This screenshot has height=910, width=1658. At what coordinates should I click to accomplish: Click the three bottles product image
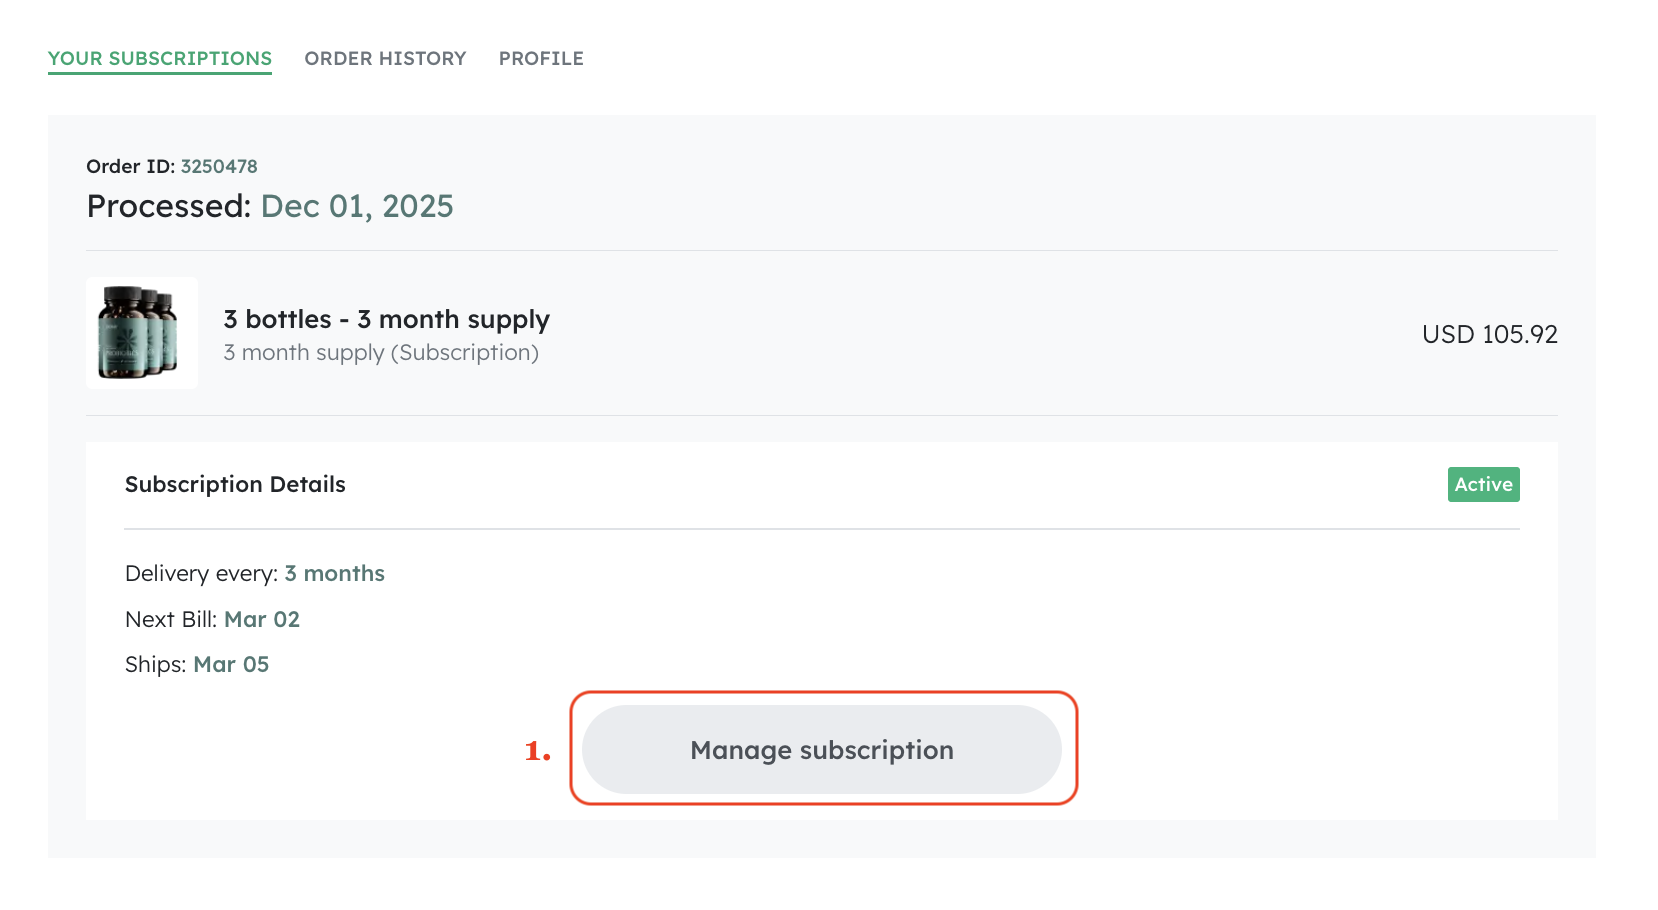(x=141, y=333)
